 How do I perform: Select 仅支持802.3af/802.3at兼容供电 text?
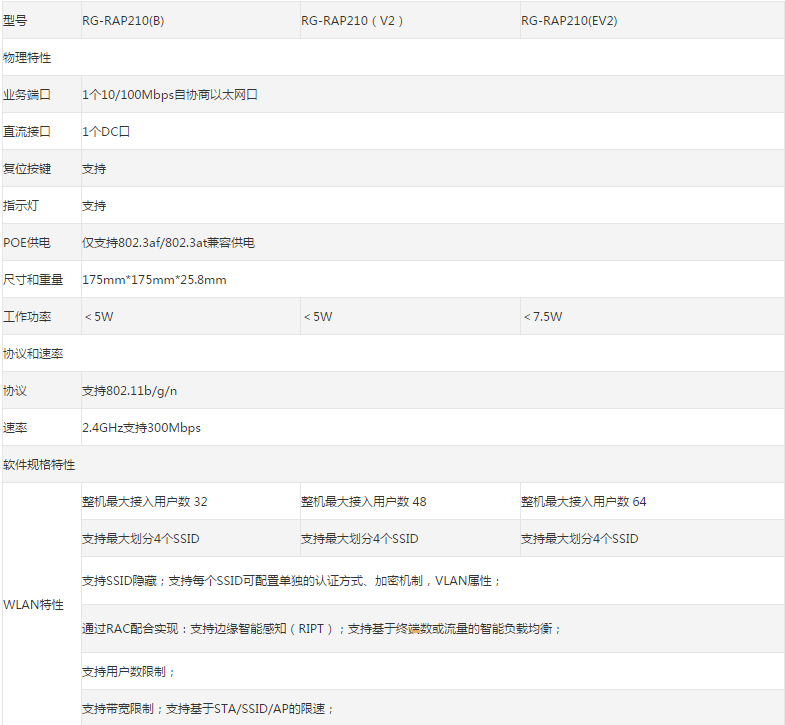[169, 243]
